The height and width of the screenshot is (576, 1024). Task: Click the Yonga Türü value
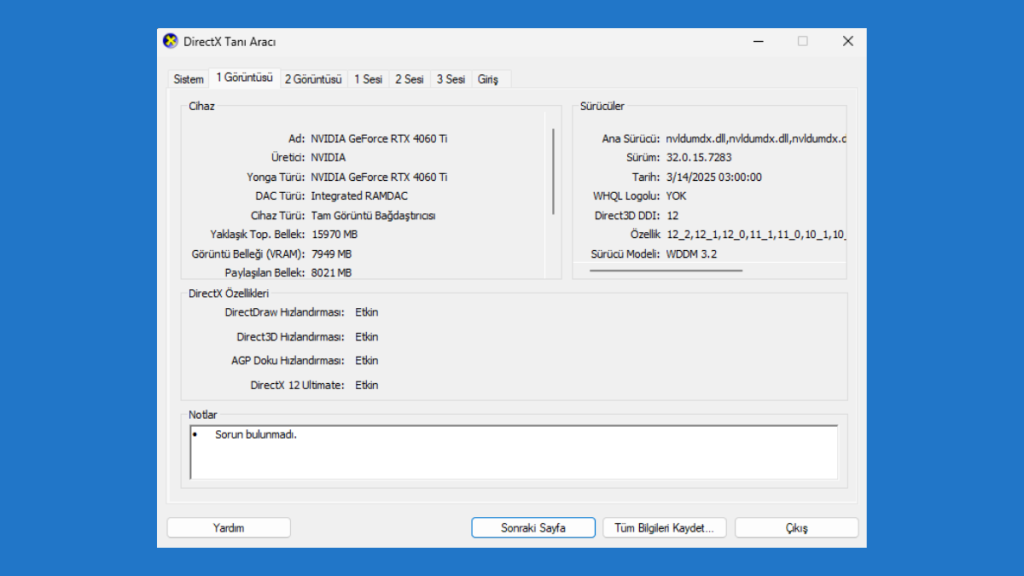coord(379,177)
